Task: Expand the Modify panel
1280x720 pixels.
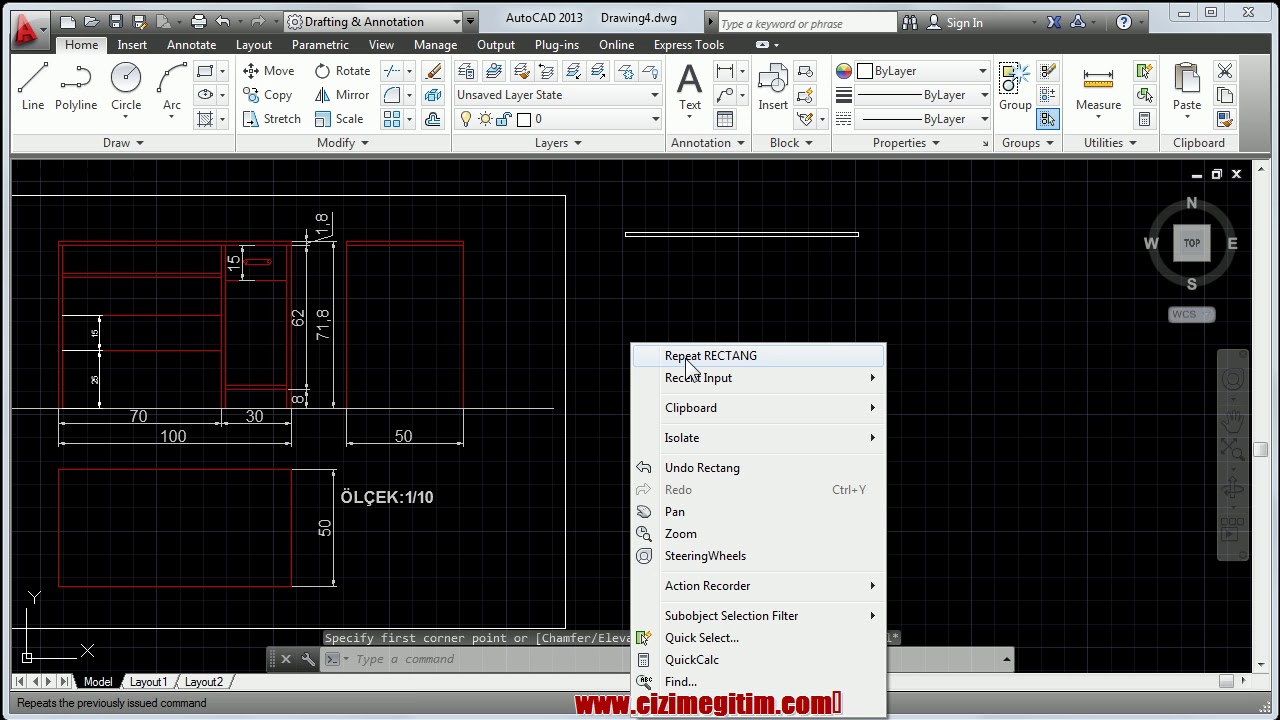Action: click(343, 143)
